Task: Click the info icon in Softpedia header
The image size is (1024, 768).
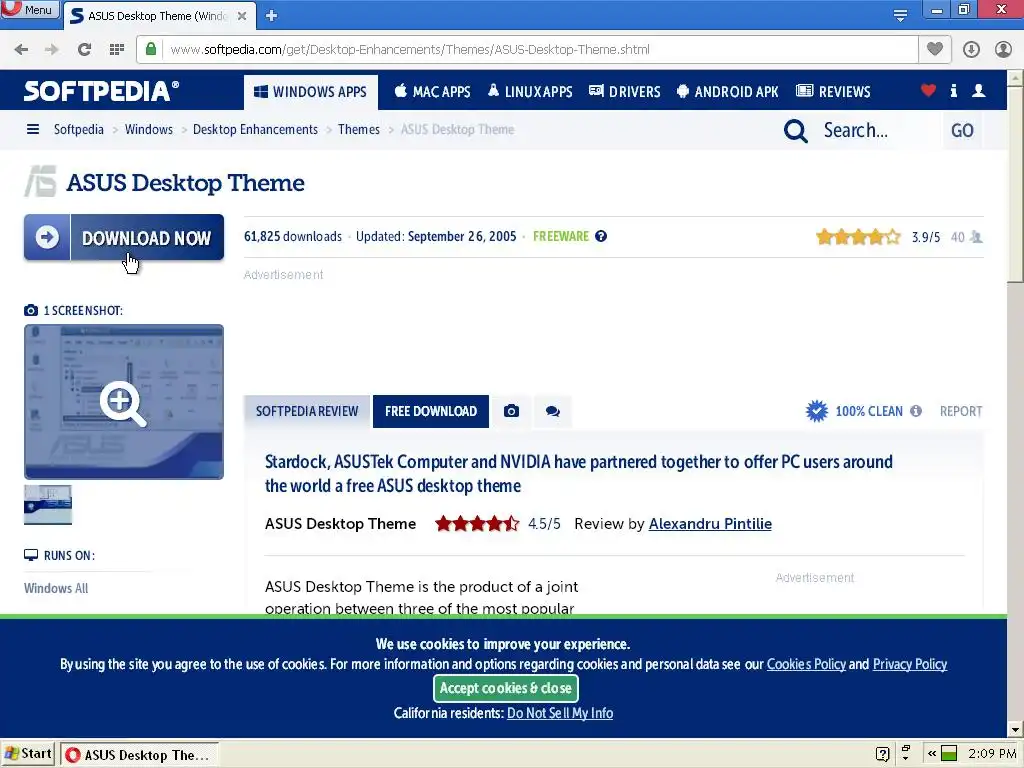Action: (x=953, y=91)
